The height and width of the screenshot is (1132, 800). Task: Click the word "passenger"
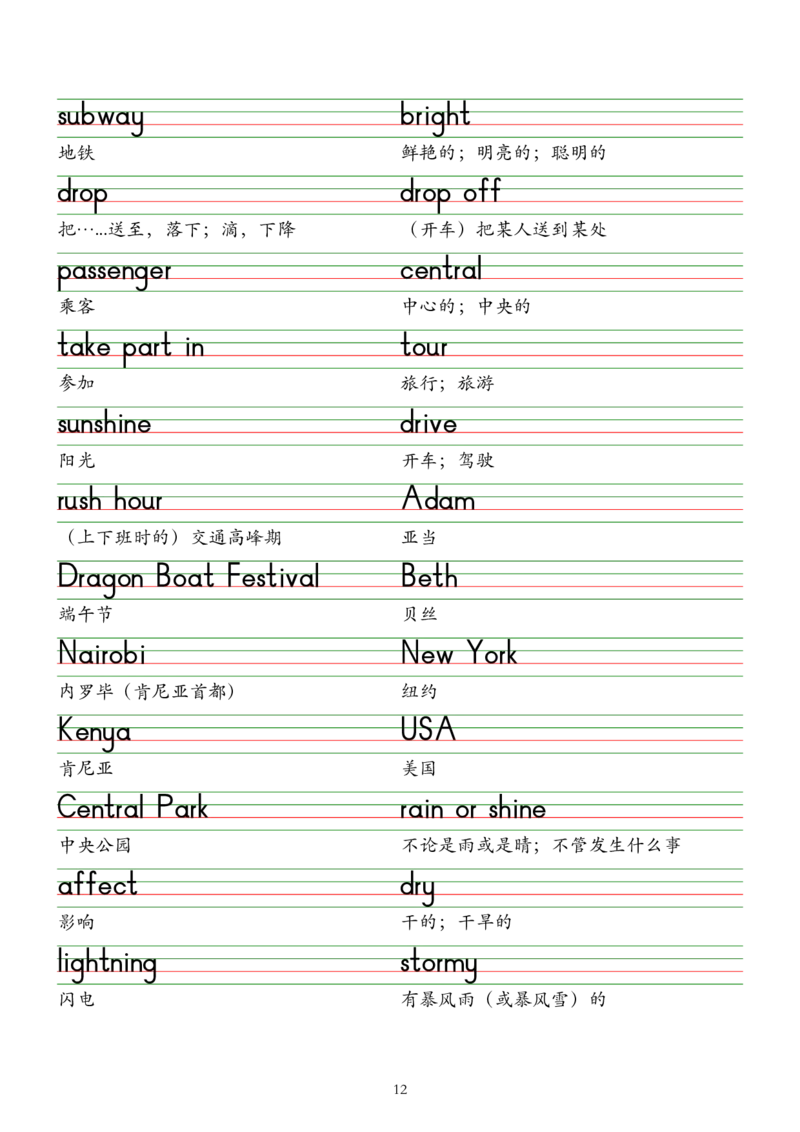click(114, 272)
